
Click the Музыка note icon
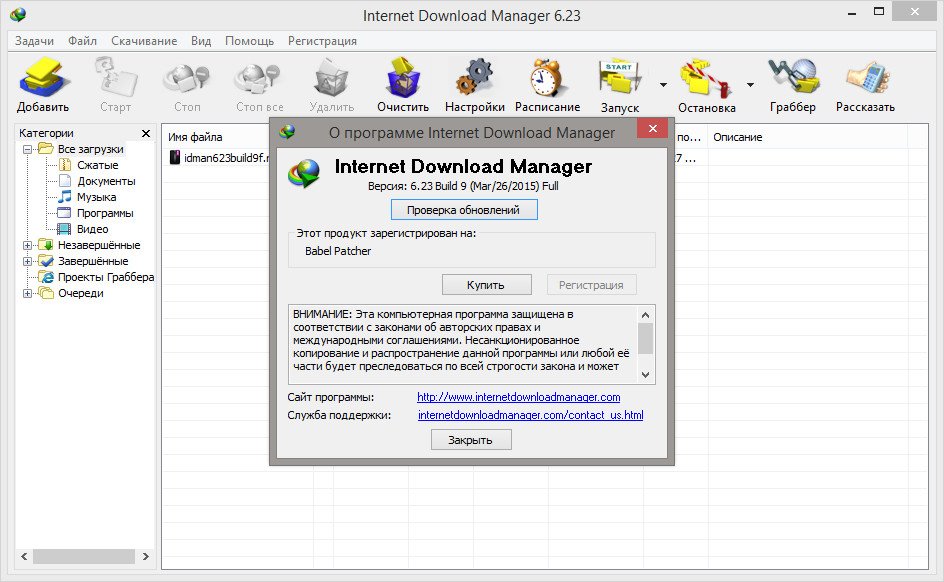point(64,197)
